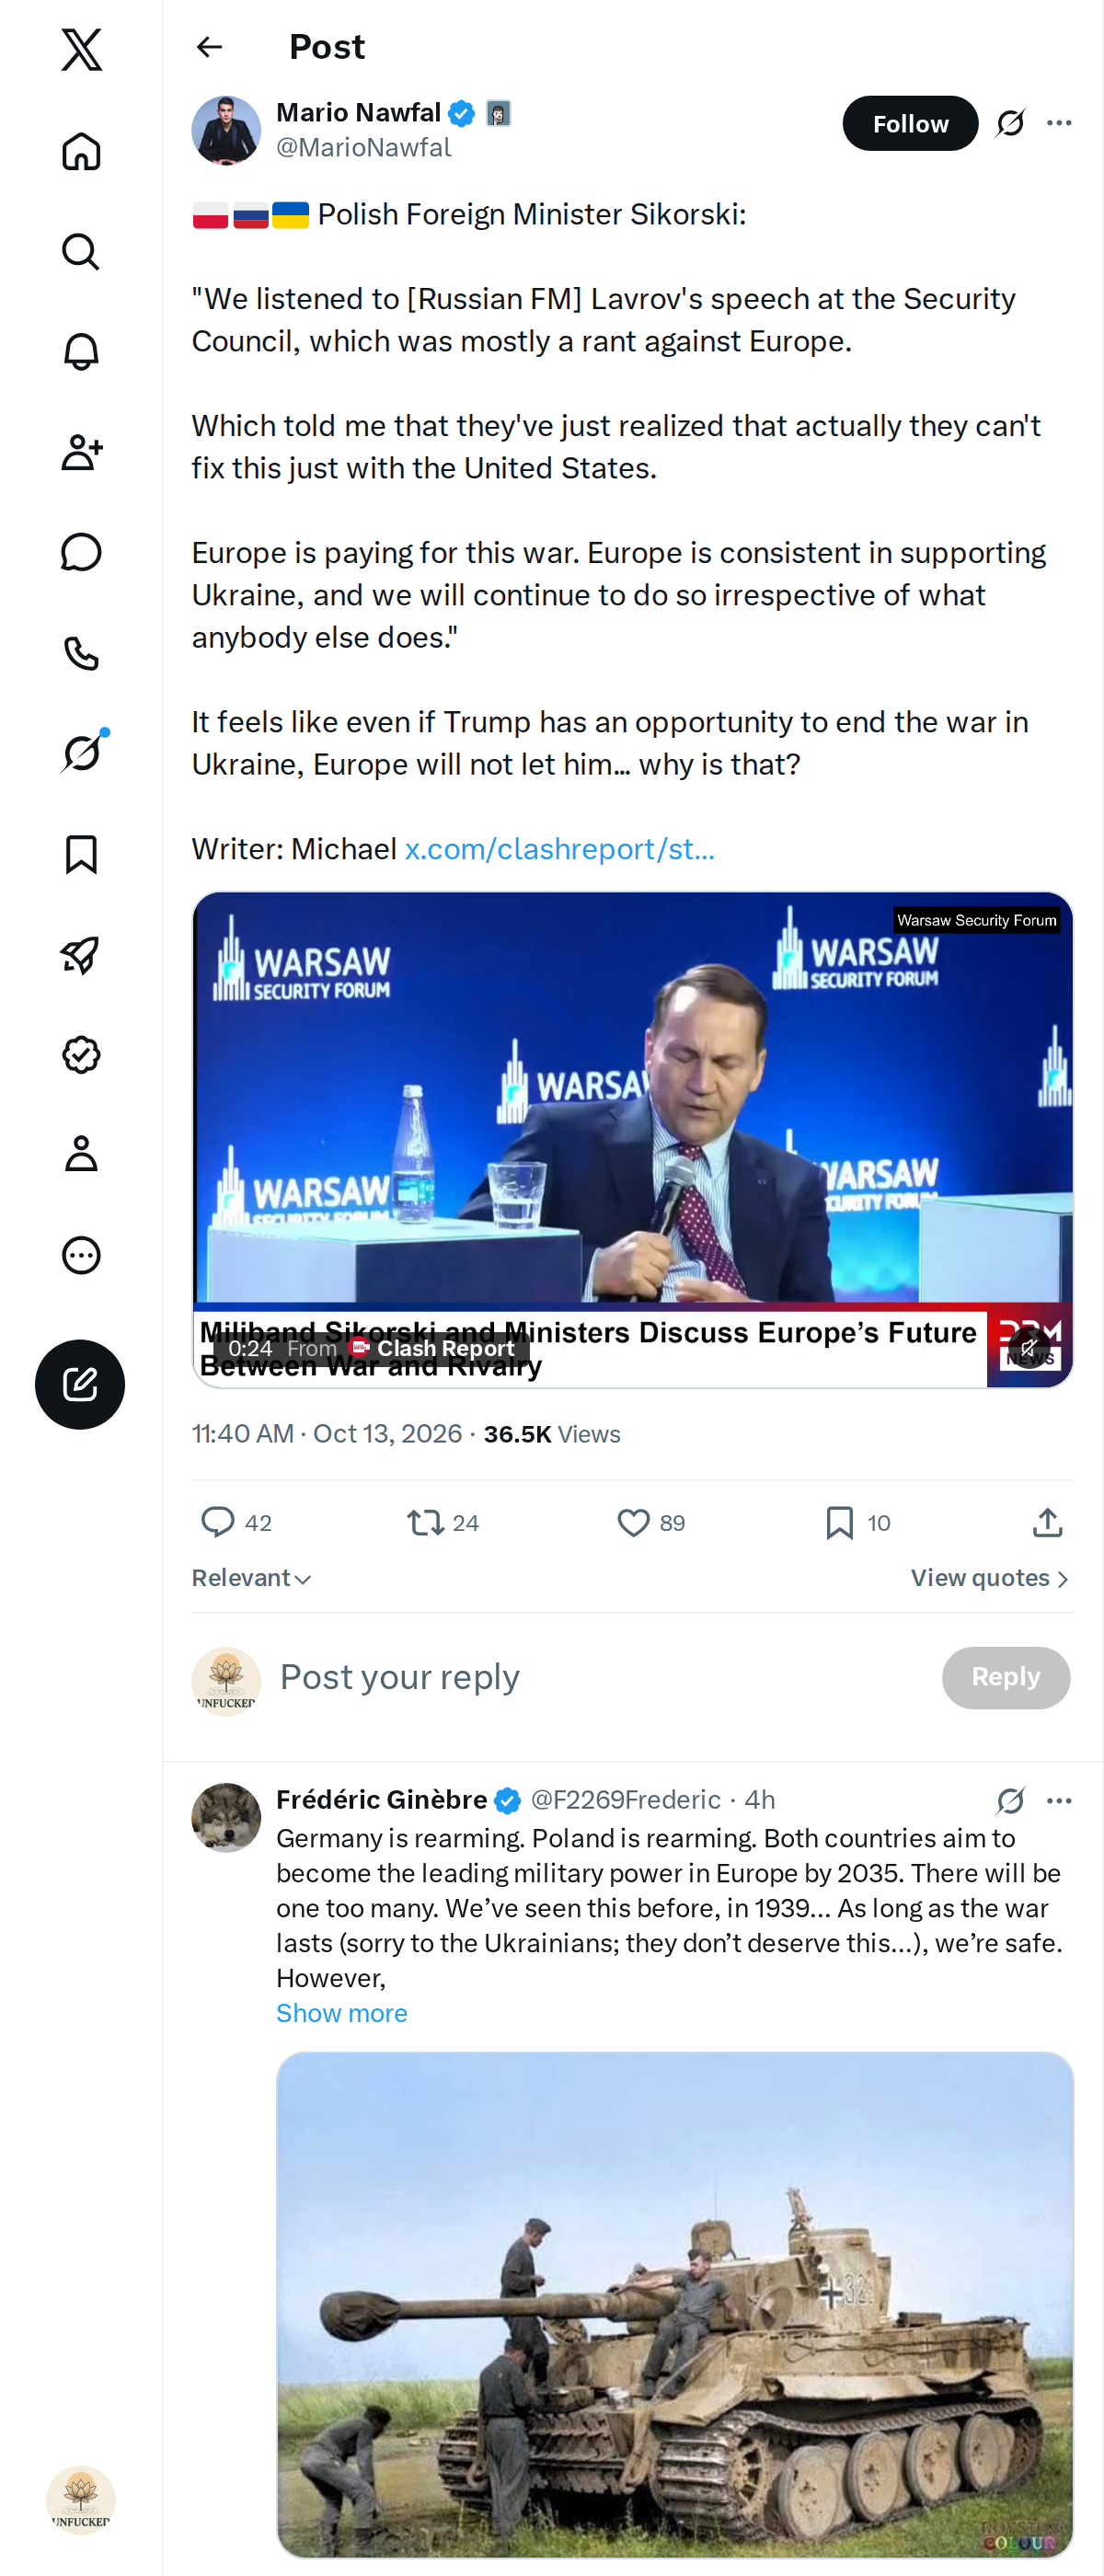Image resolution: width=1104 pixels, height=2576 pixels.
Task: Bookmark the post with 10 saves
Action: click(x=839, y=1522)
